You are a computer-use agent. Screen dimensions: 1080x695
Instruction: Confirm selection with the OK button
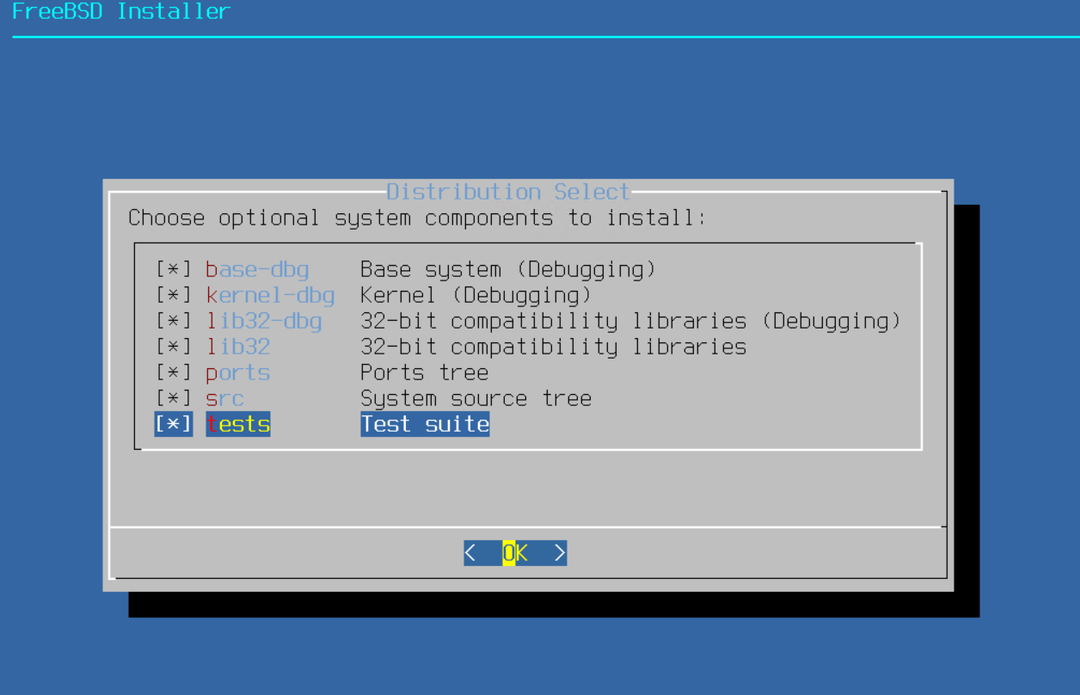pyautogui.click(x=515, y=553)
